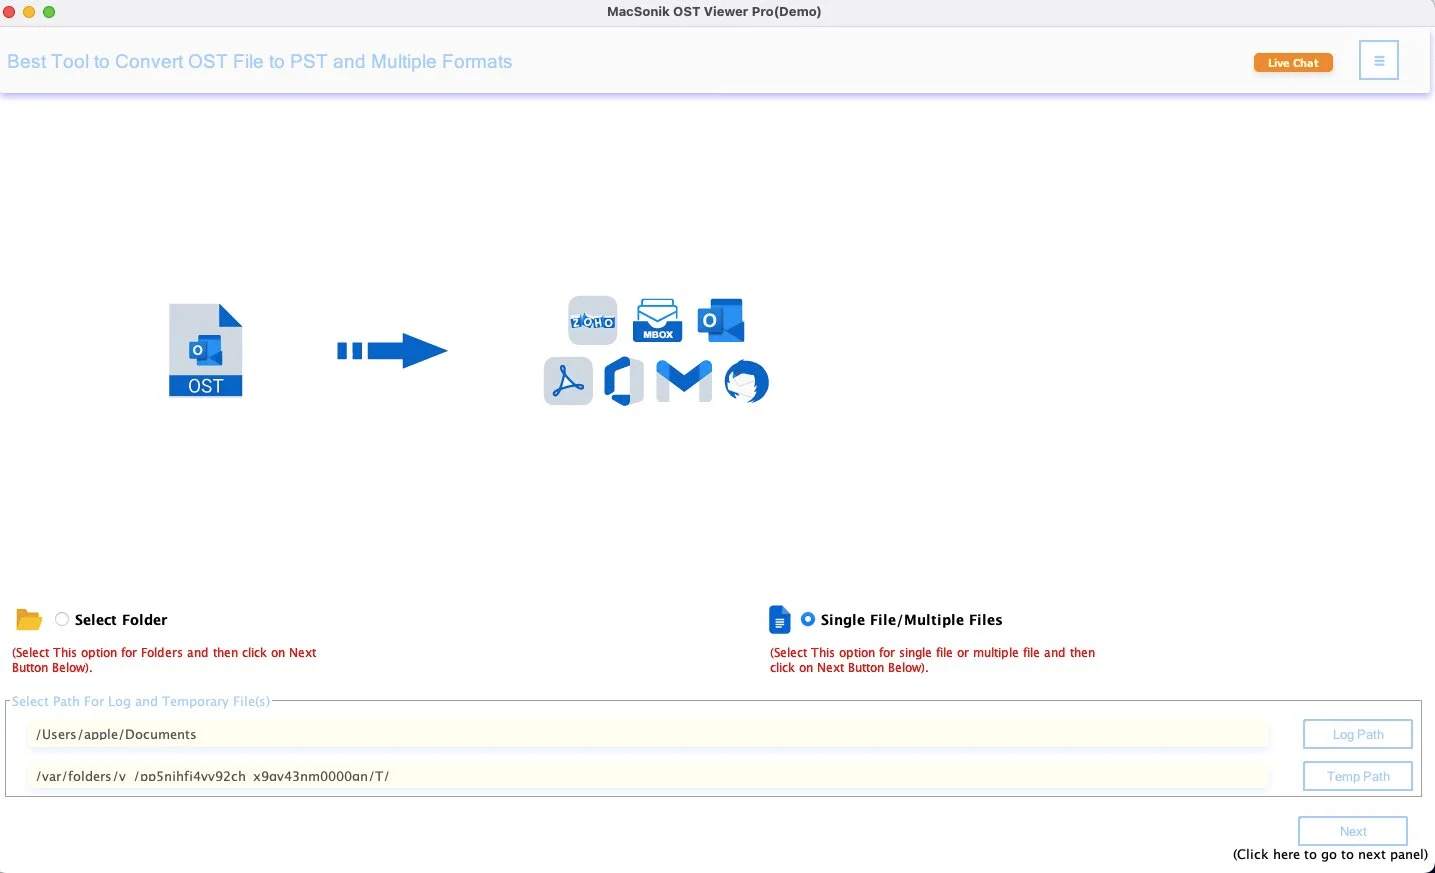Open the hamburger menu button
The image size is (1435, 873).
(x=1378, y=61)
